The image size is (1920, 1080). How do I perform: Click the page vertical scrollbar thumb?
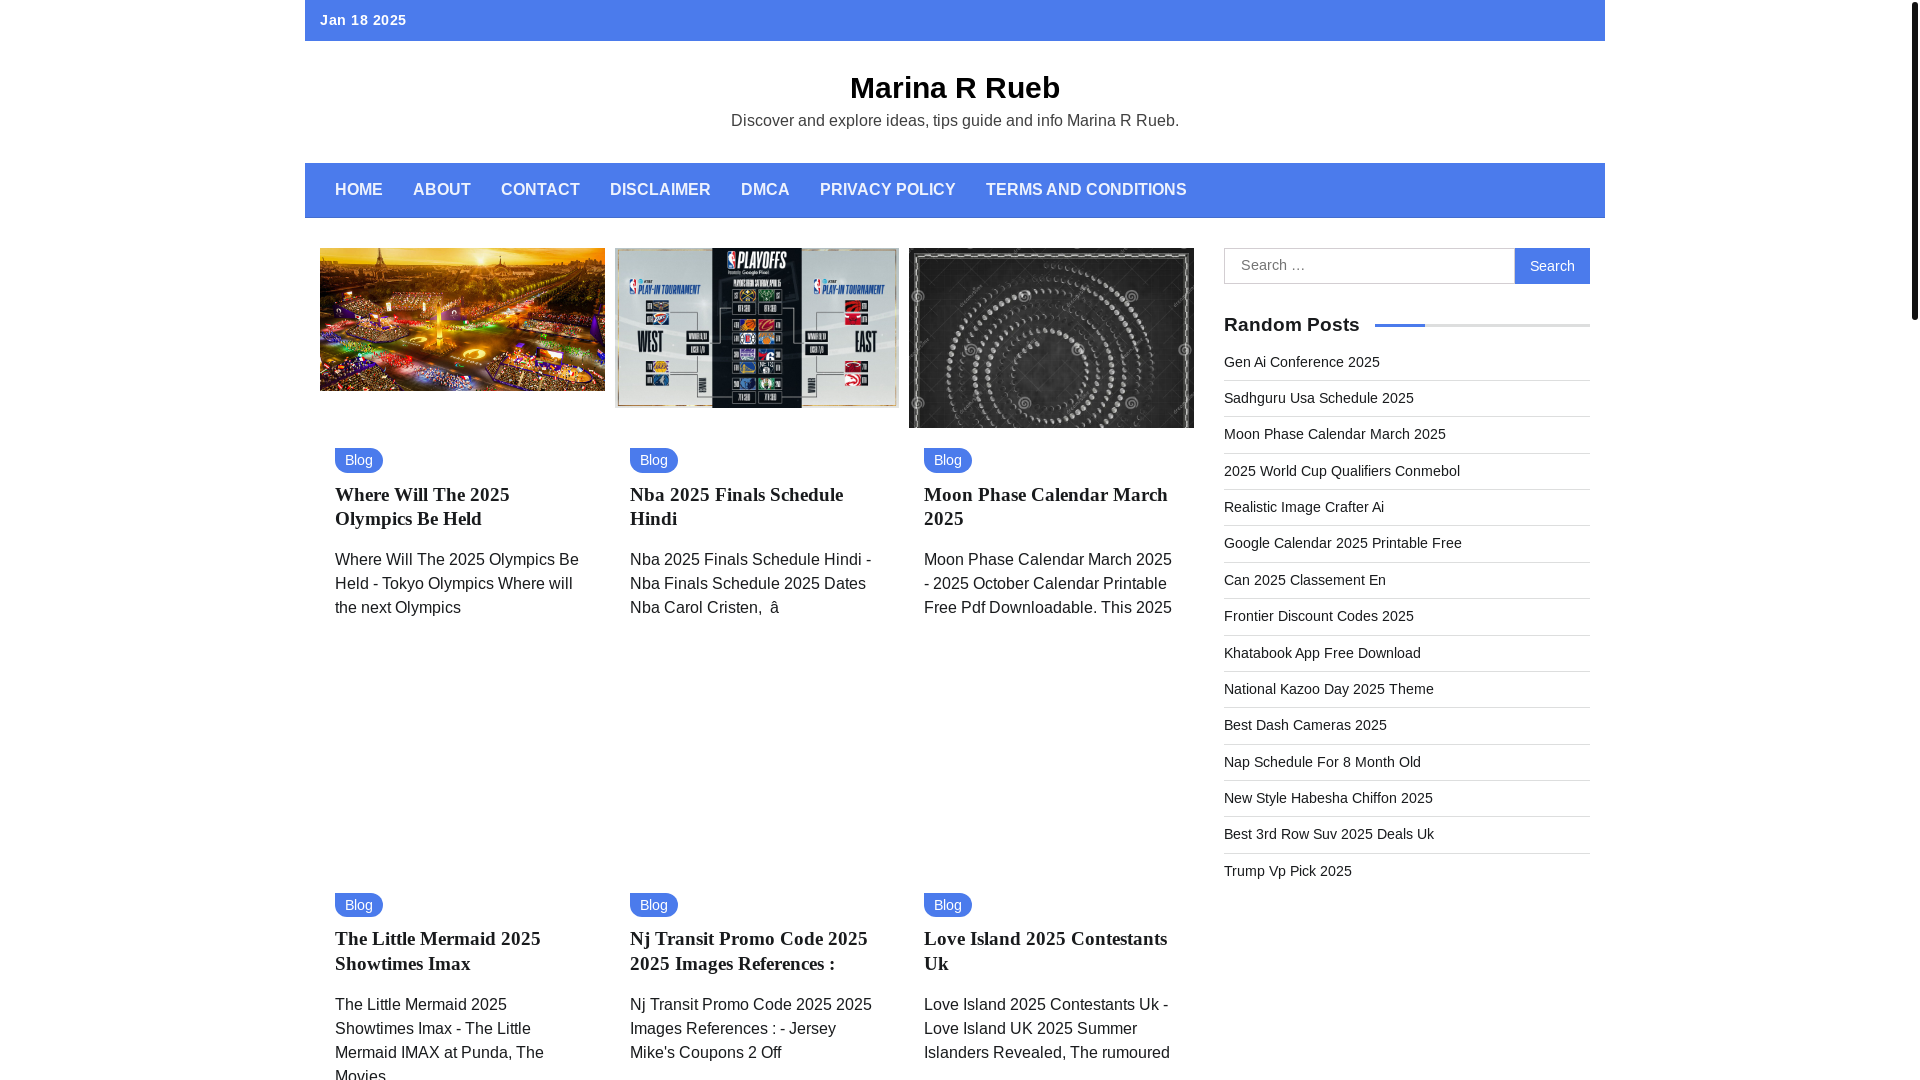(1914, 160)
